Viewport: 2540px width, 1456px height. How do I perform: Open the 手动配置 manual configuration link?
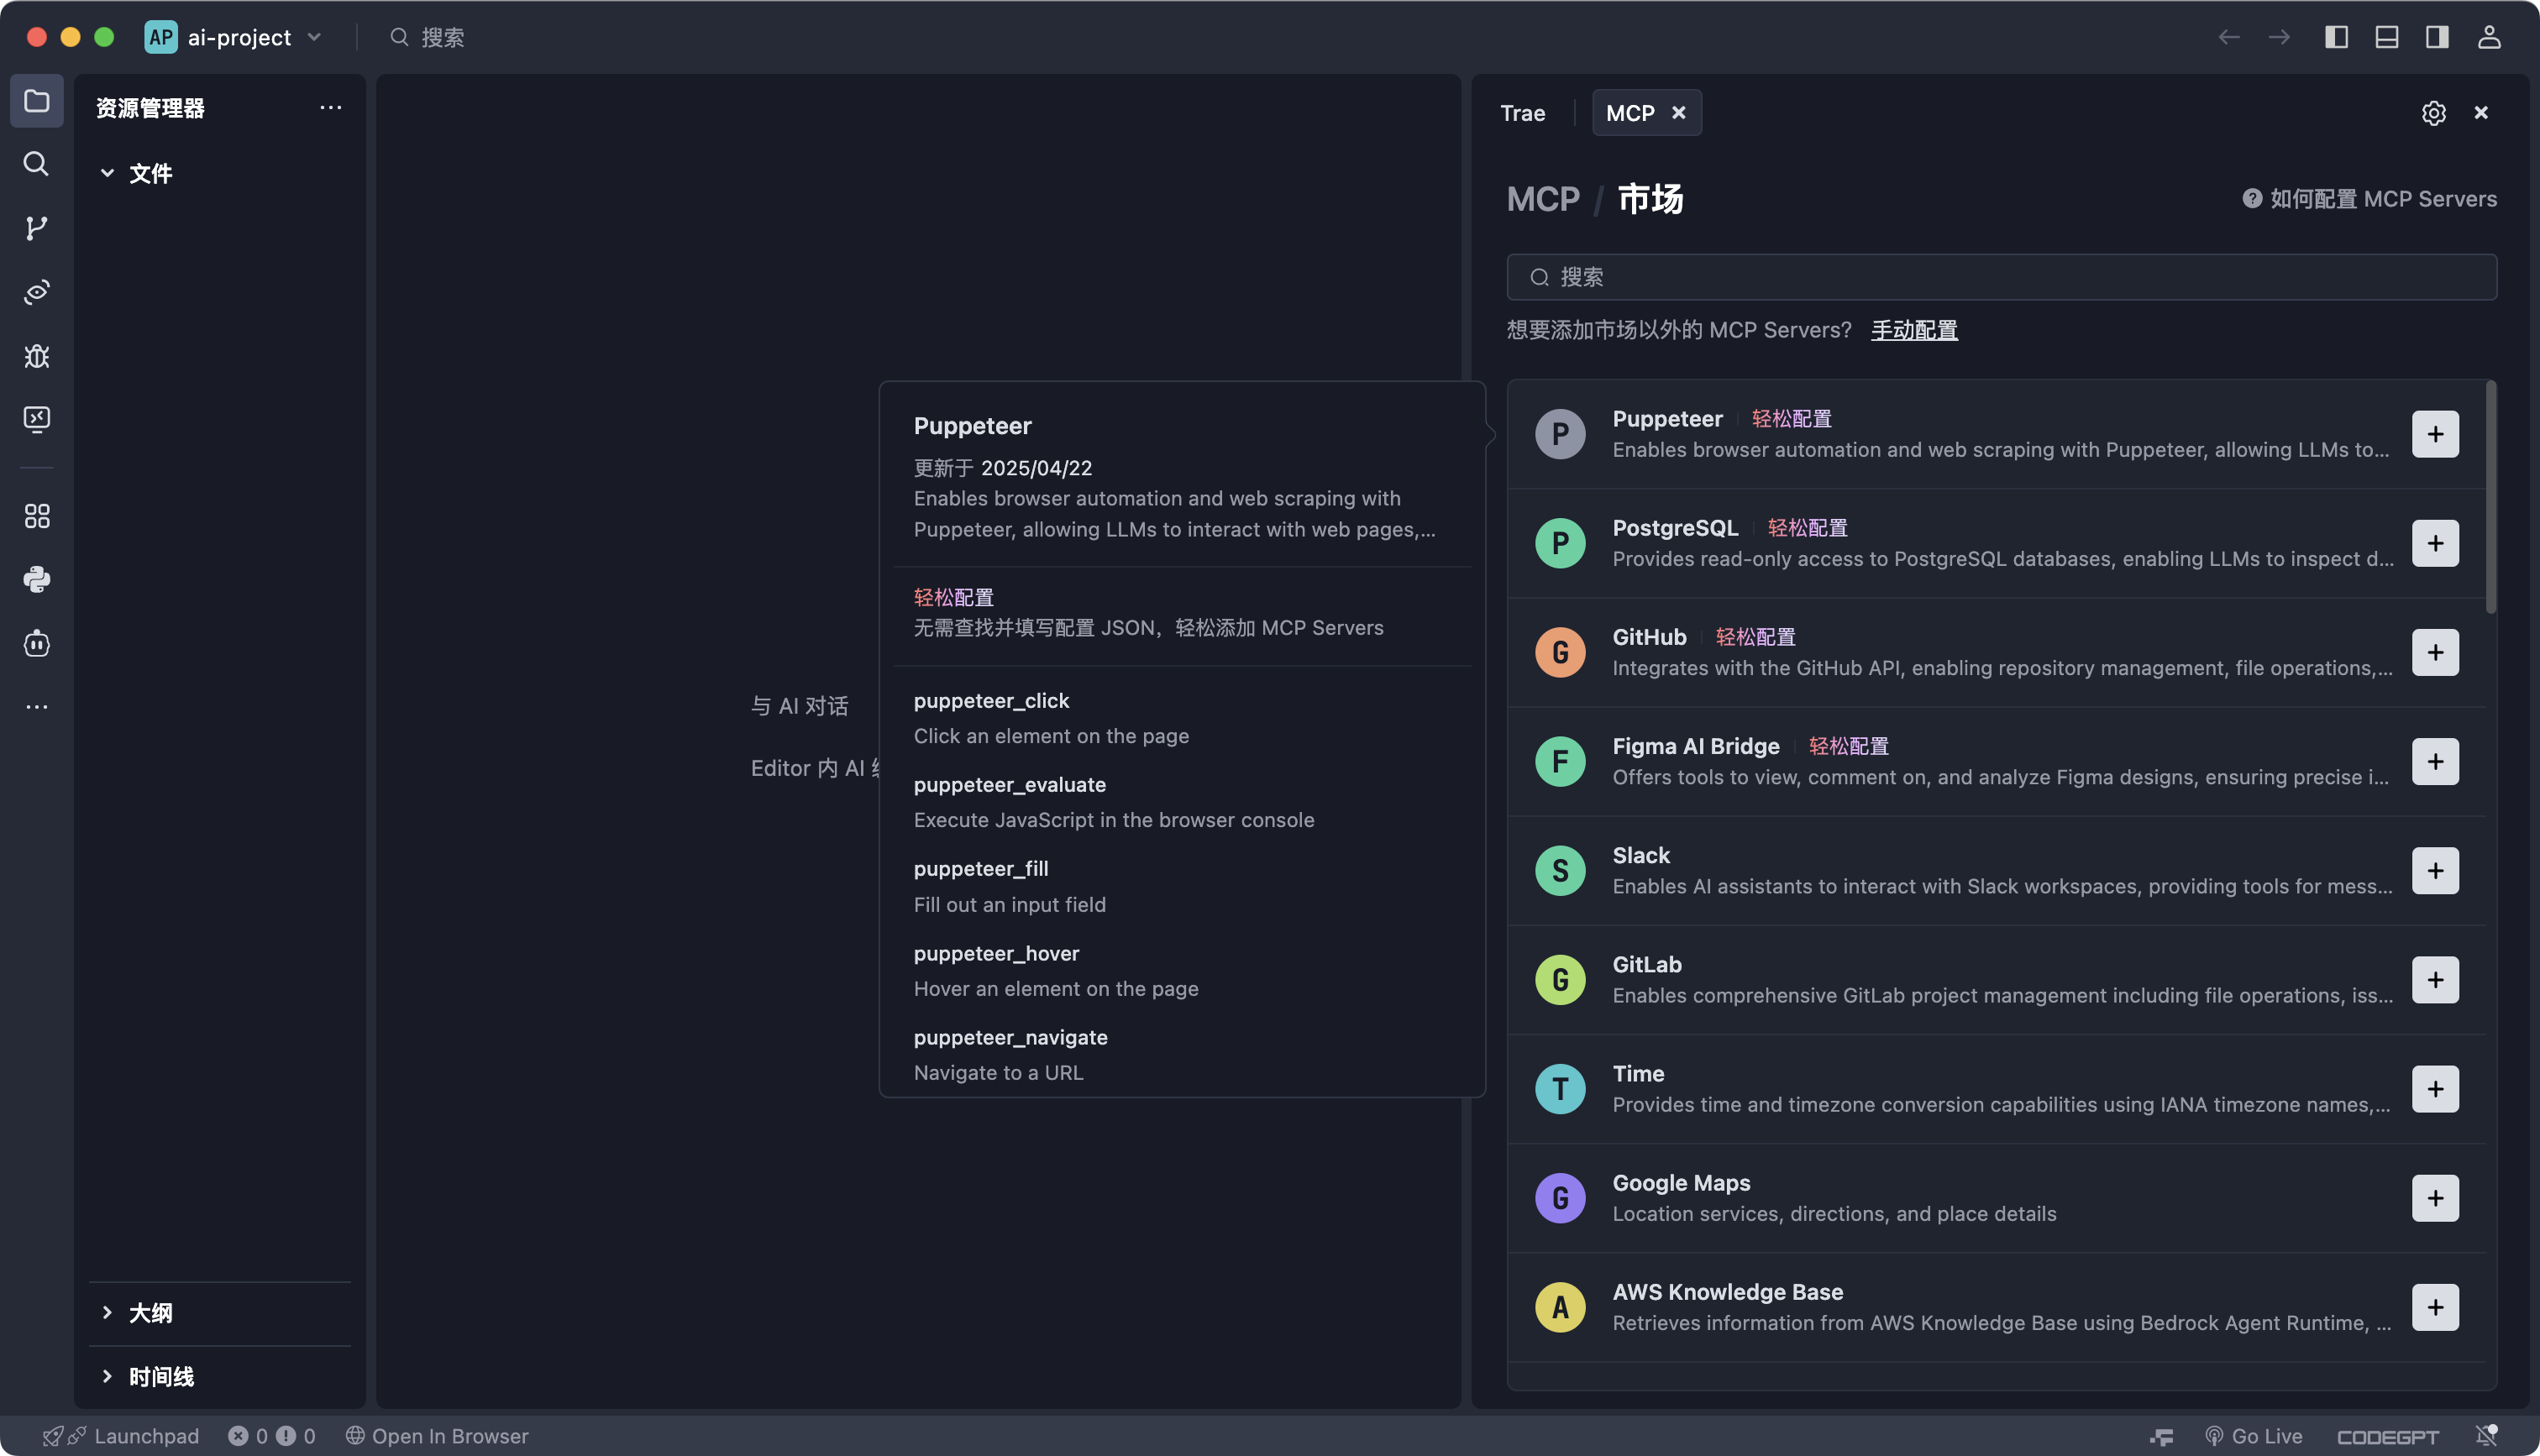[x=1914, y=330]
